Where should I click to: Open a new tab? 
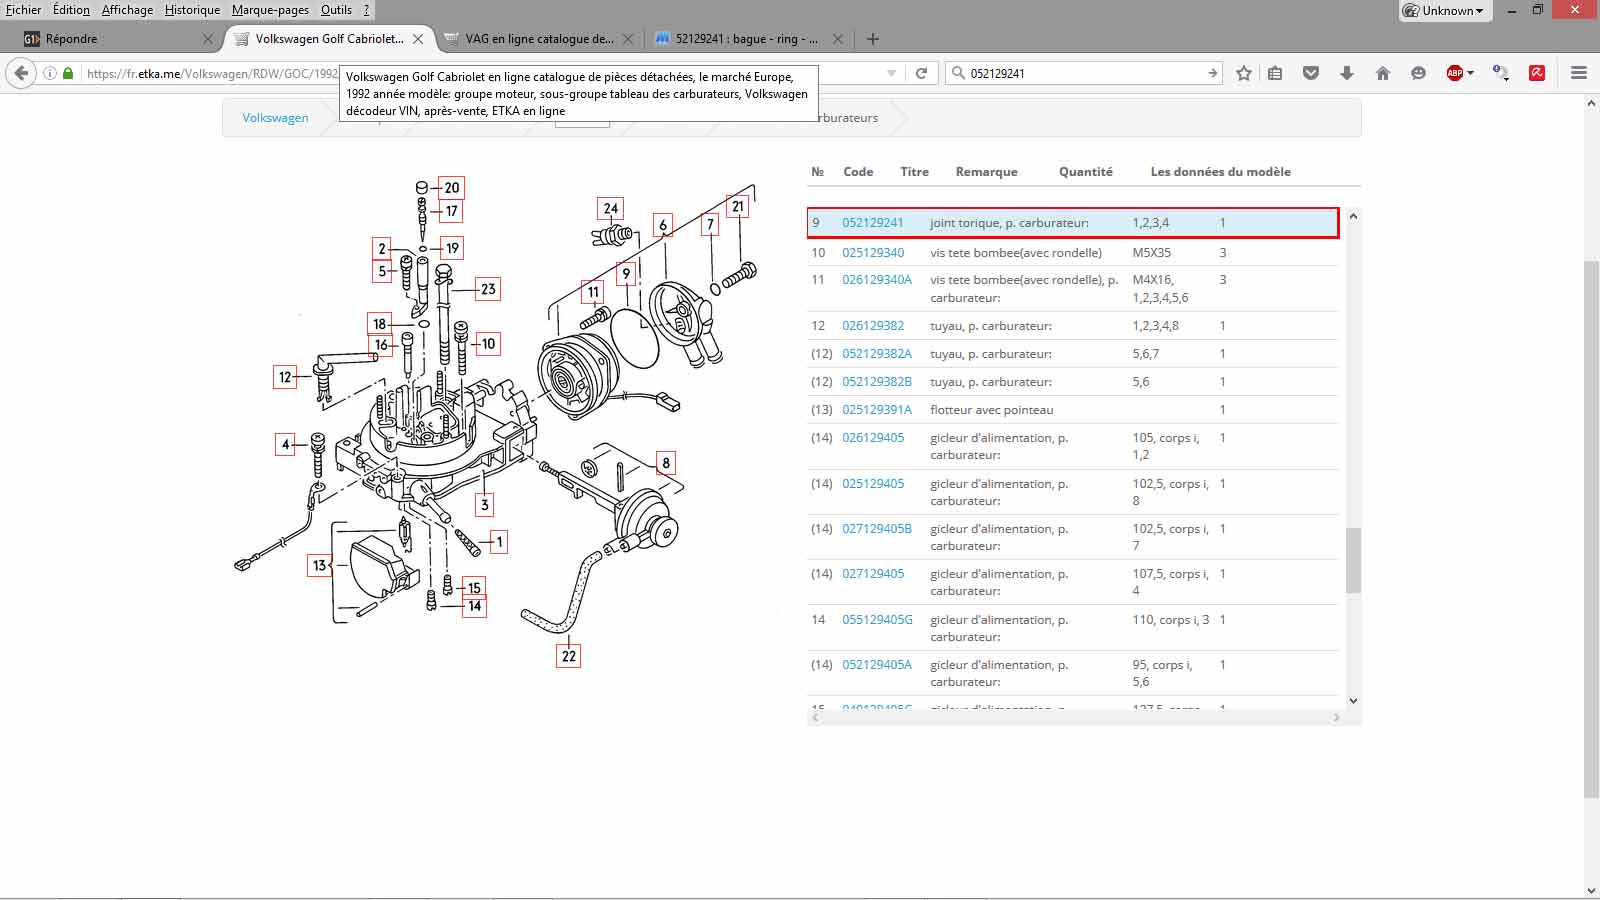click(x=873, y=39)
